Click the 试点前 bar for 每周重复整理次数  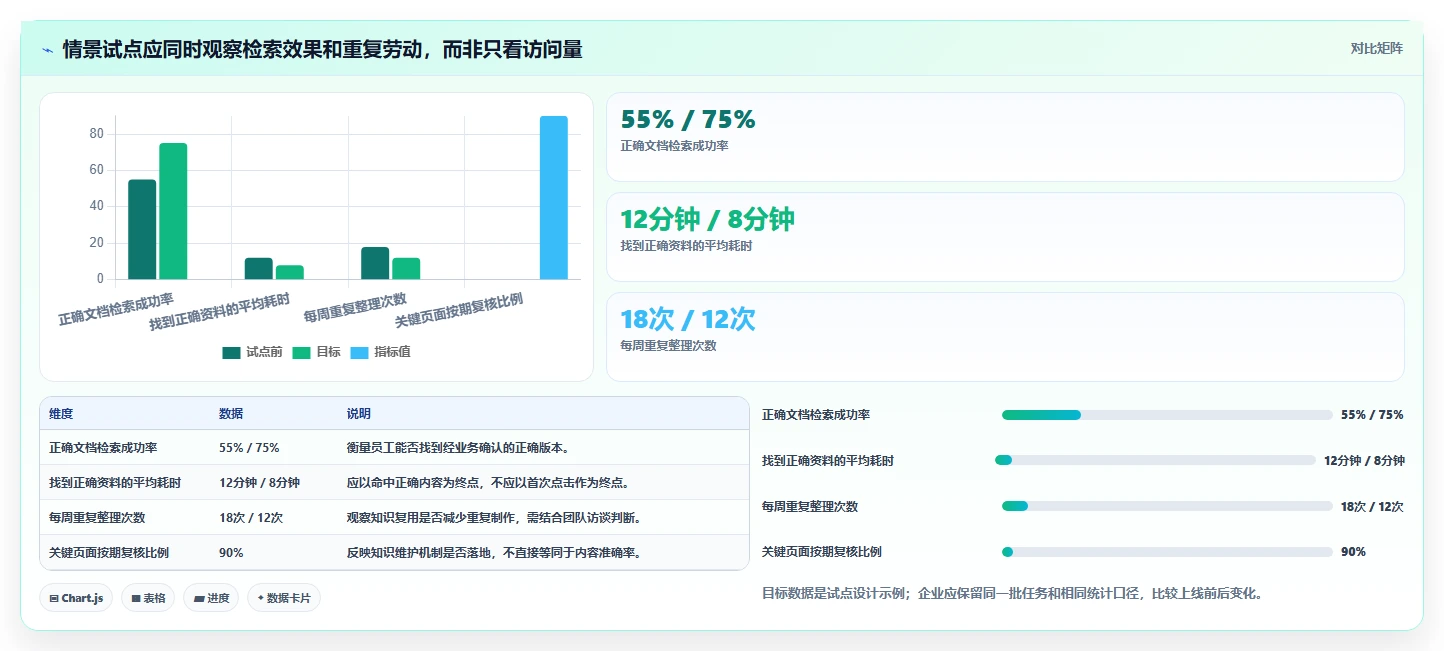375,263
